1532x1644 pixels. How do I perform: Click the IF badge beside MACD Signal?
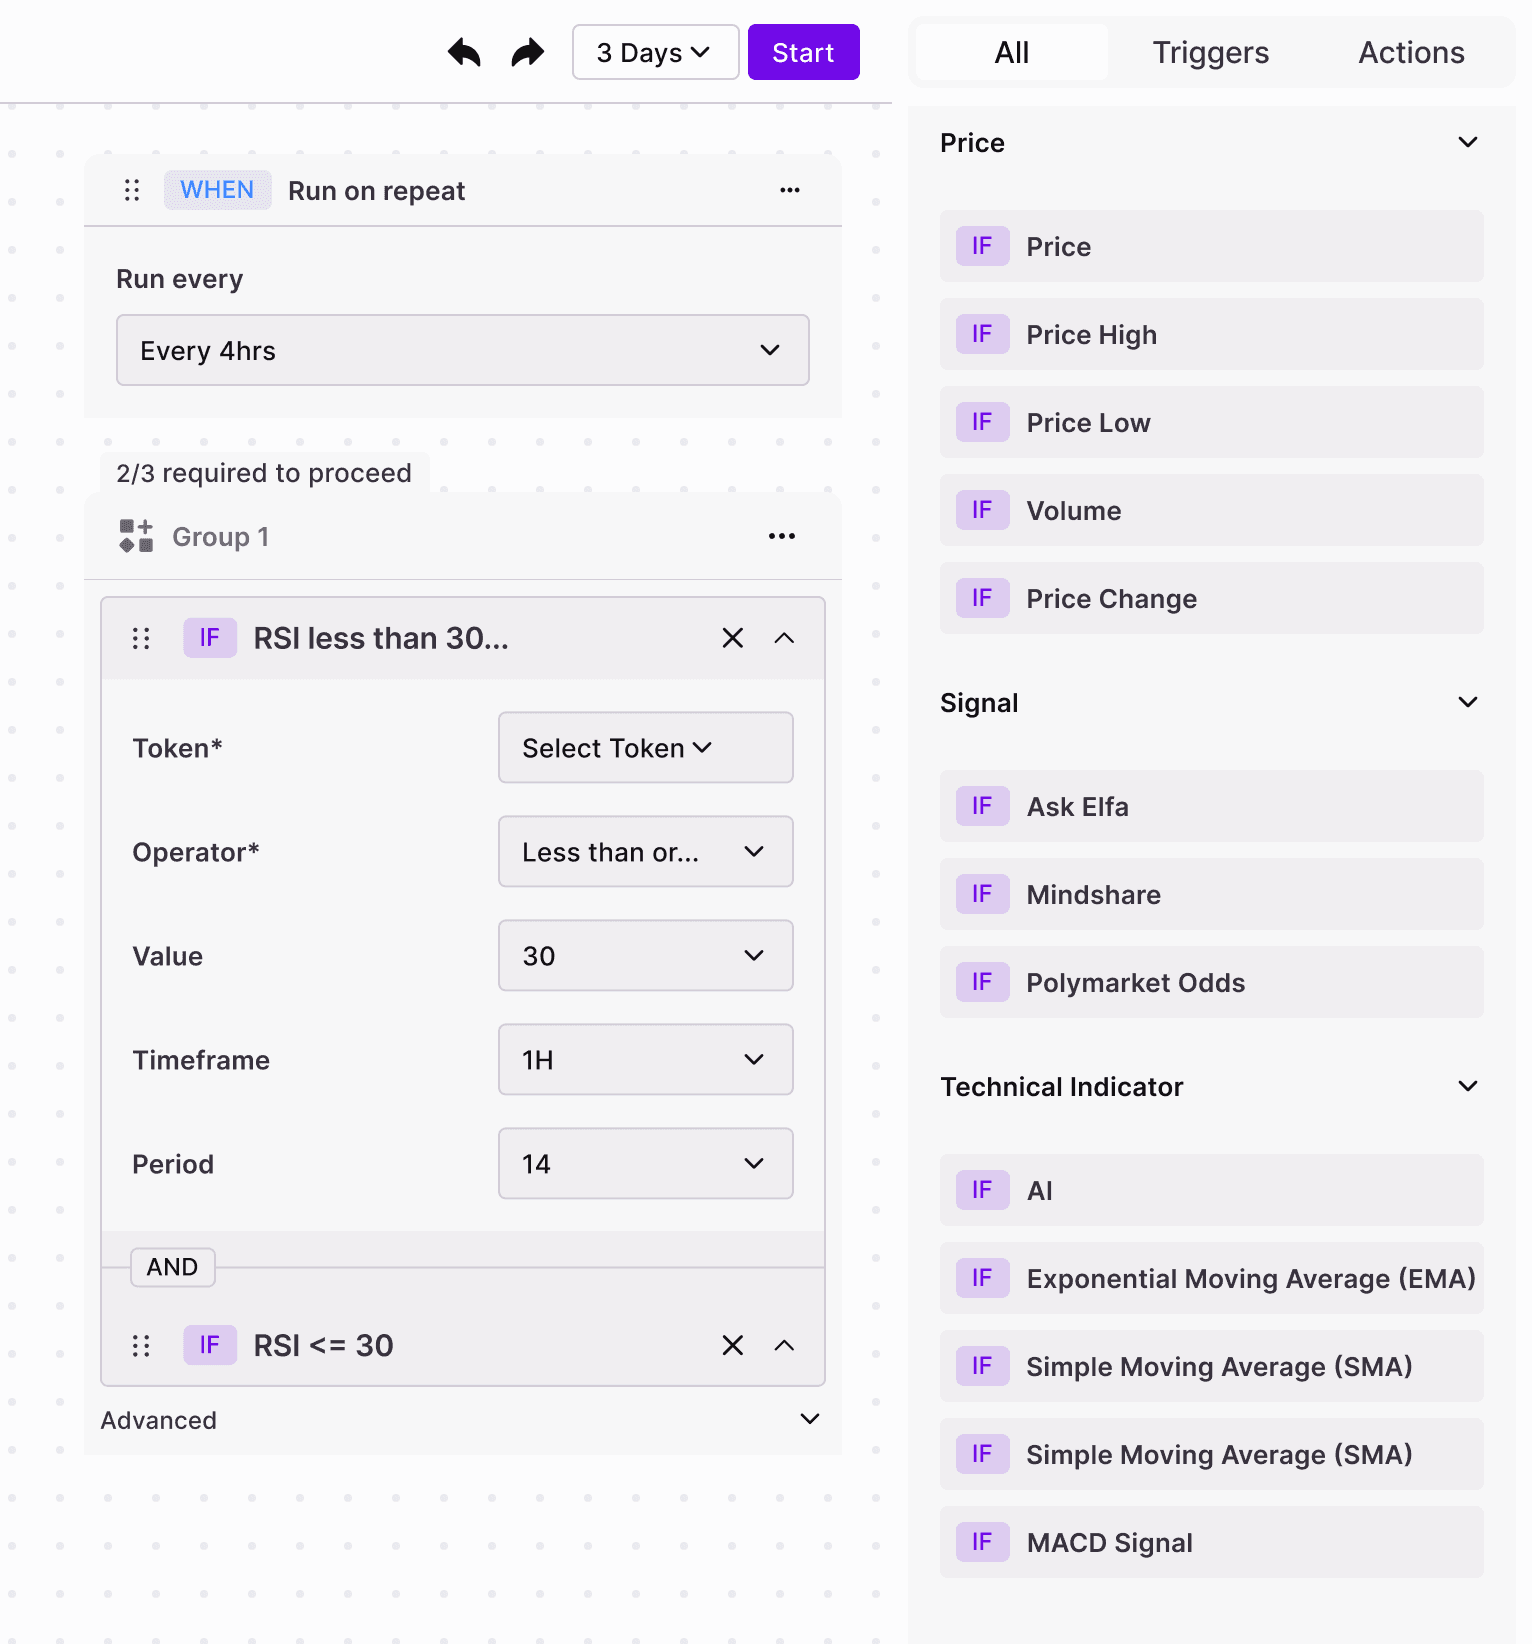[x=982, y=1541]
